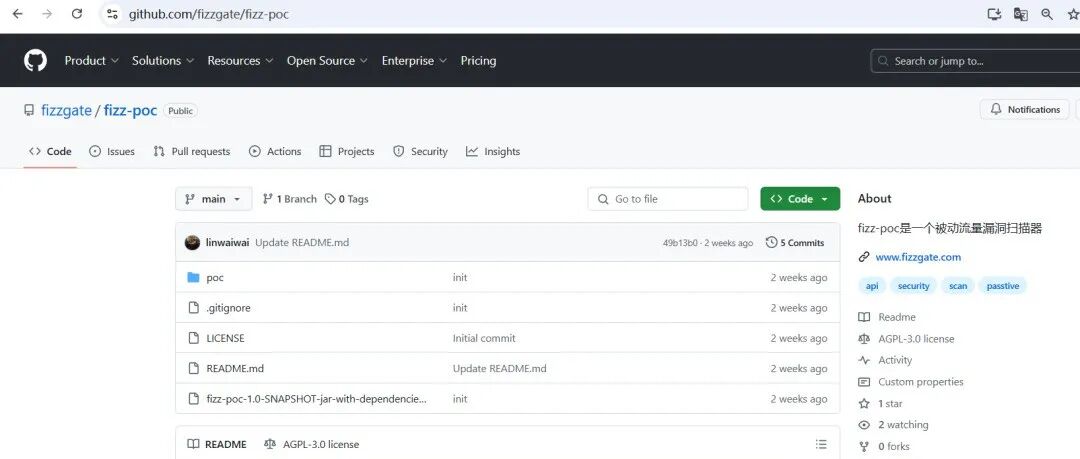
Task: Click the tag icon beside 0 Tags
Action: click(x=331, y=199)
